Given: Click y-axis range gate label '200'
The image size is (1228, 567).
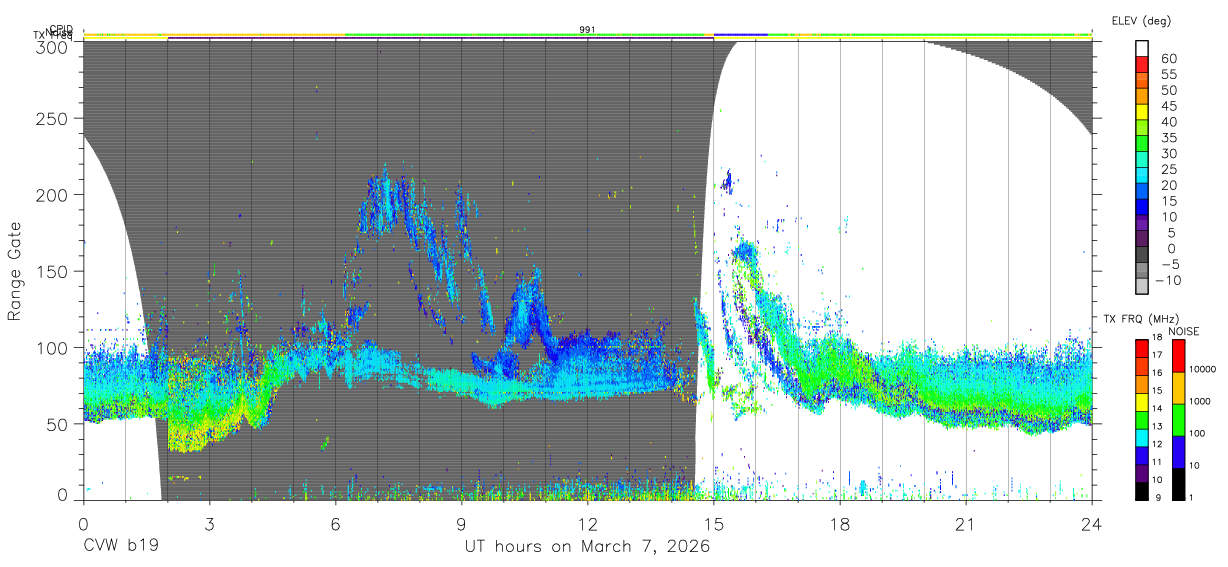Looking at the screenshot, I should tap(53, 195).
